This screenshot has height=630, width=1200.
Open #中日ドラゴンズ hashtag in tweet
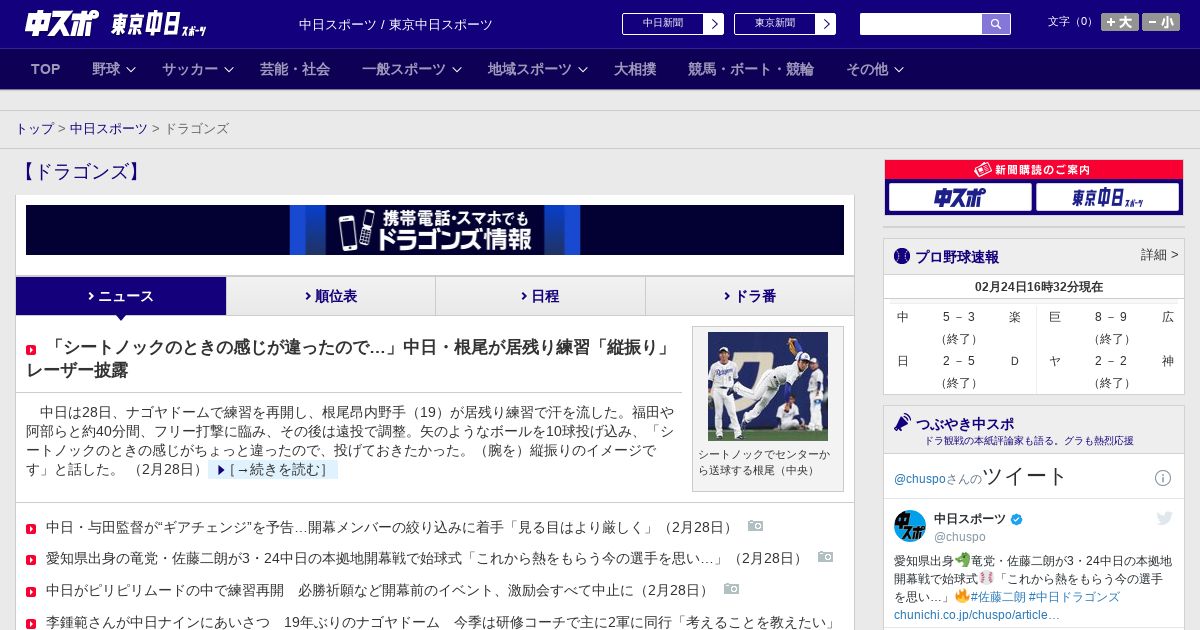point(1074,597)
